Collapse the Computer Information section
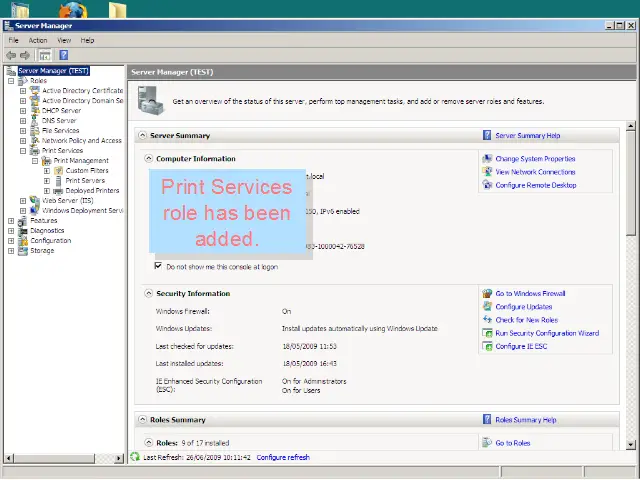 149,158
